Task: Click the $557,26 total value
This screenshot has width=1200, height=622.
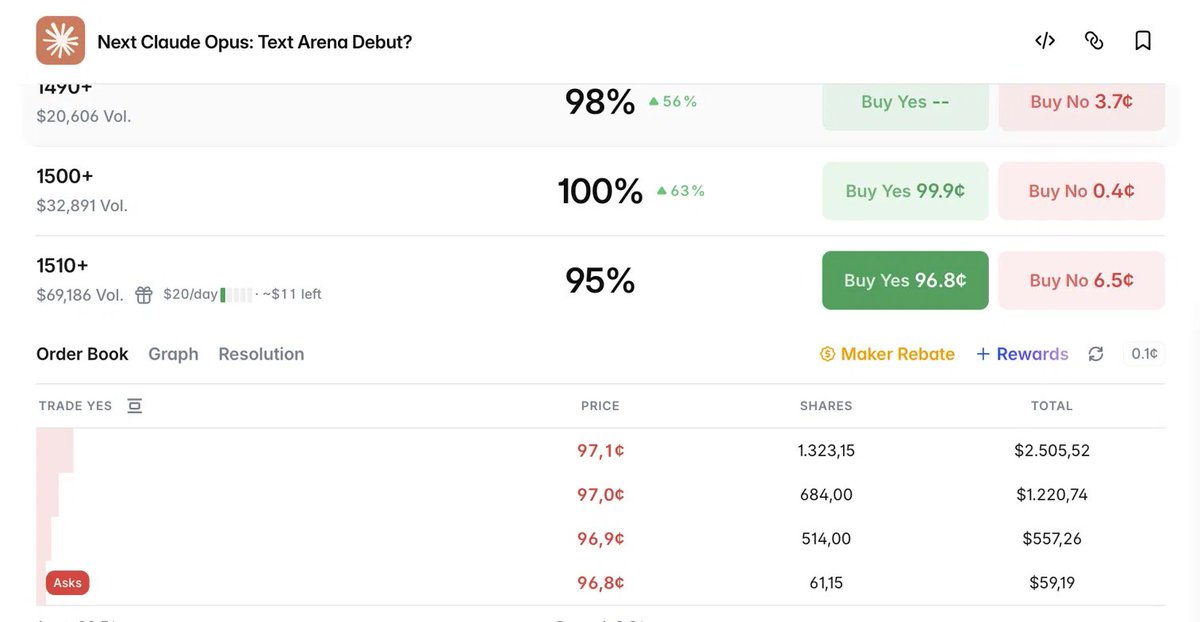Action: 1052,539
